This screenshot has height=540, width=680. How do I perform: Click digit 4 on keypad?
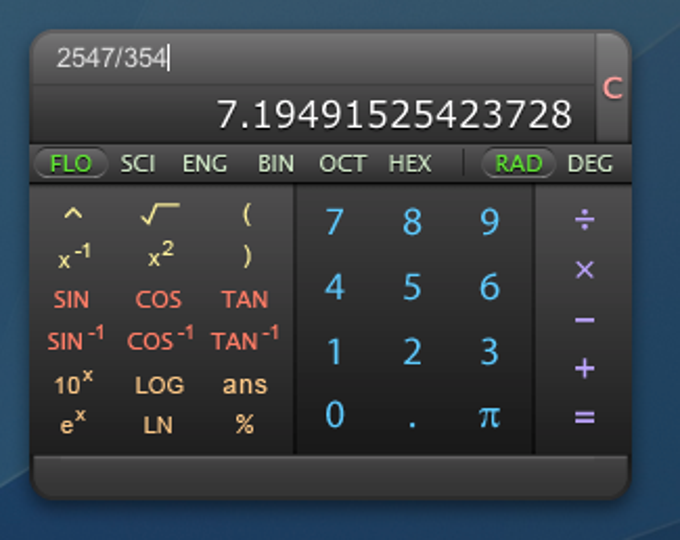[334, 286]
